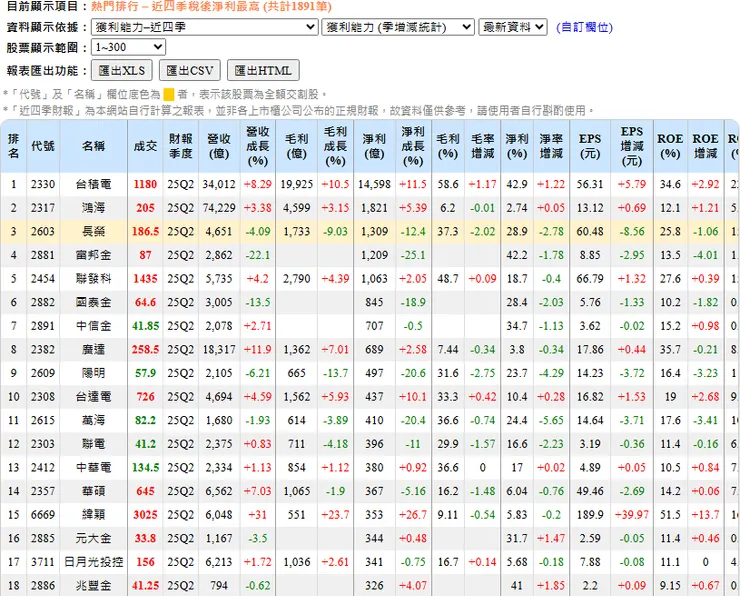Image resolution: width=740 pixels, height=596 pixels.
Task: Select 鴻海 revenue 74,229 cell
Action: click(219, 208)
